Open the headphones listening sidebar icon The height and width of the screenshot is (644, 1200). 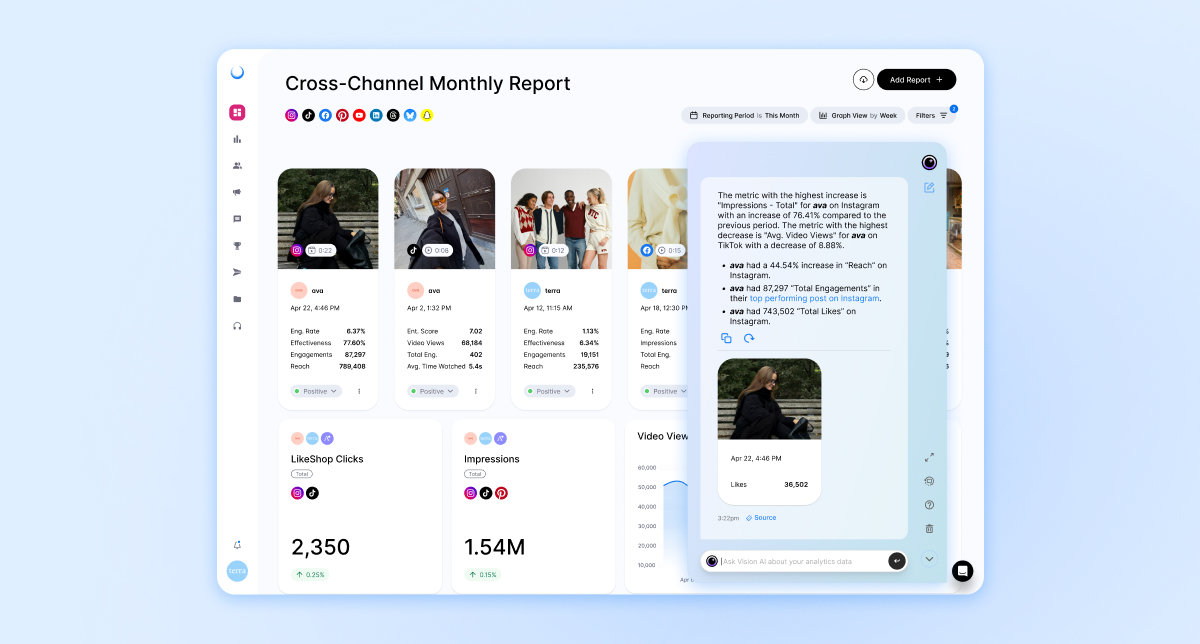coord(237,326)
